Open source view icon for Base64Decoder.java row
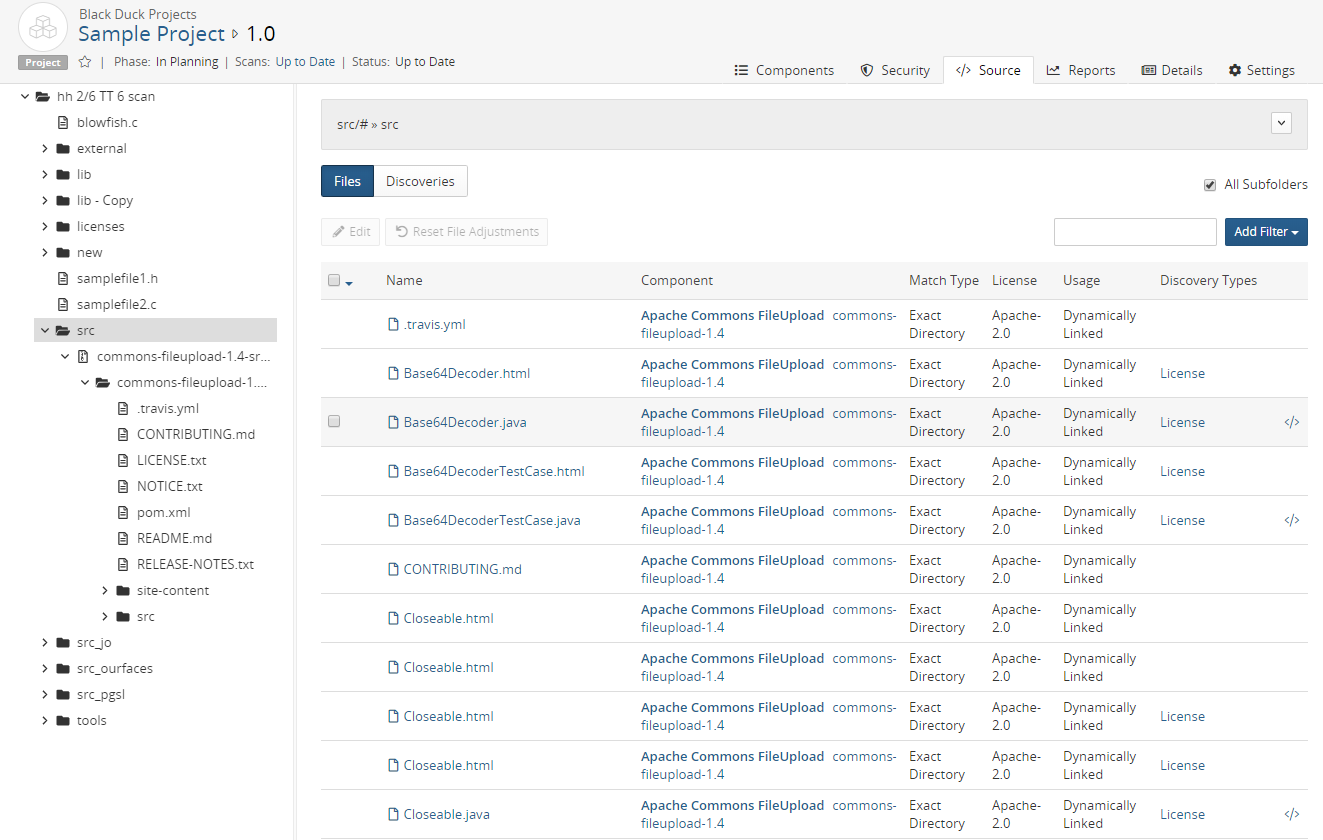 click(1291, 422)
